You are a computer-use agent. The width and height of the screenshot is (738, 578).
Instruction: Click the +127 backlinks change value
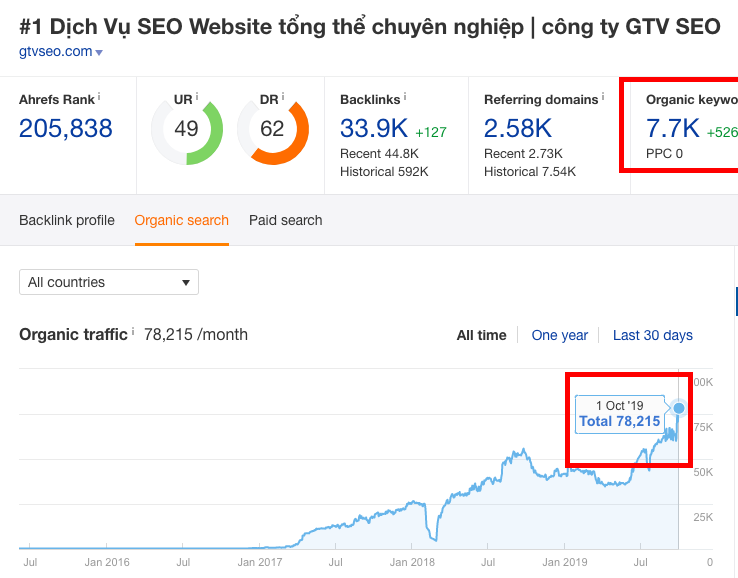[431, 132]
